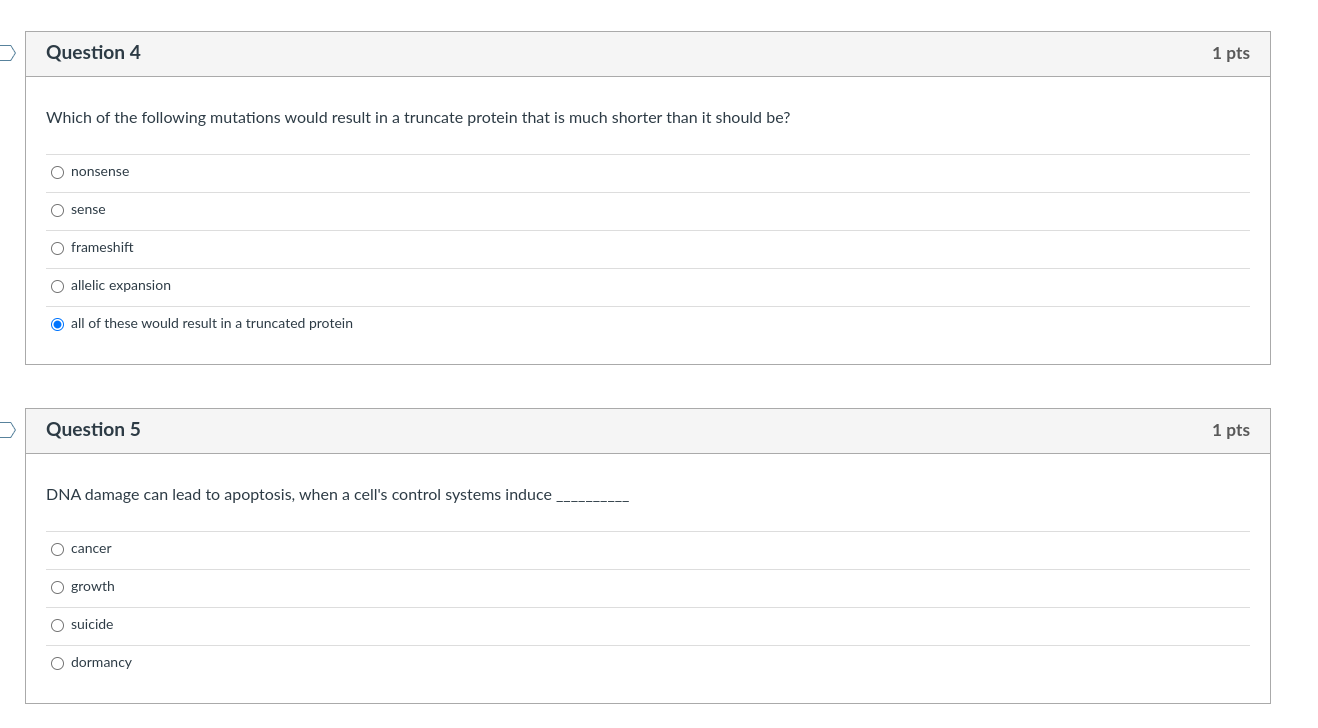This screenshot has width=1318, height=728.
Task: Click the suicide answer label text
Action: coord(92,625)
